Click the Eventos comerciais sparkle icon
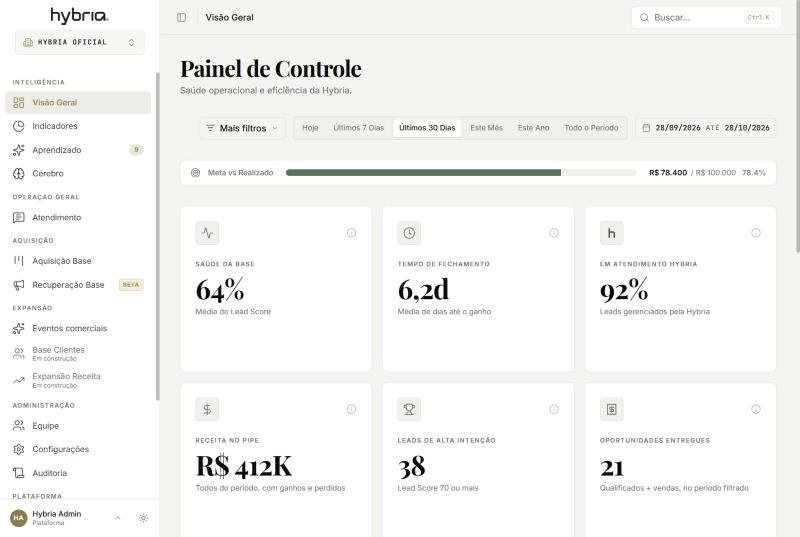800x537 pixels. pos(19,328)
